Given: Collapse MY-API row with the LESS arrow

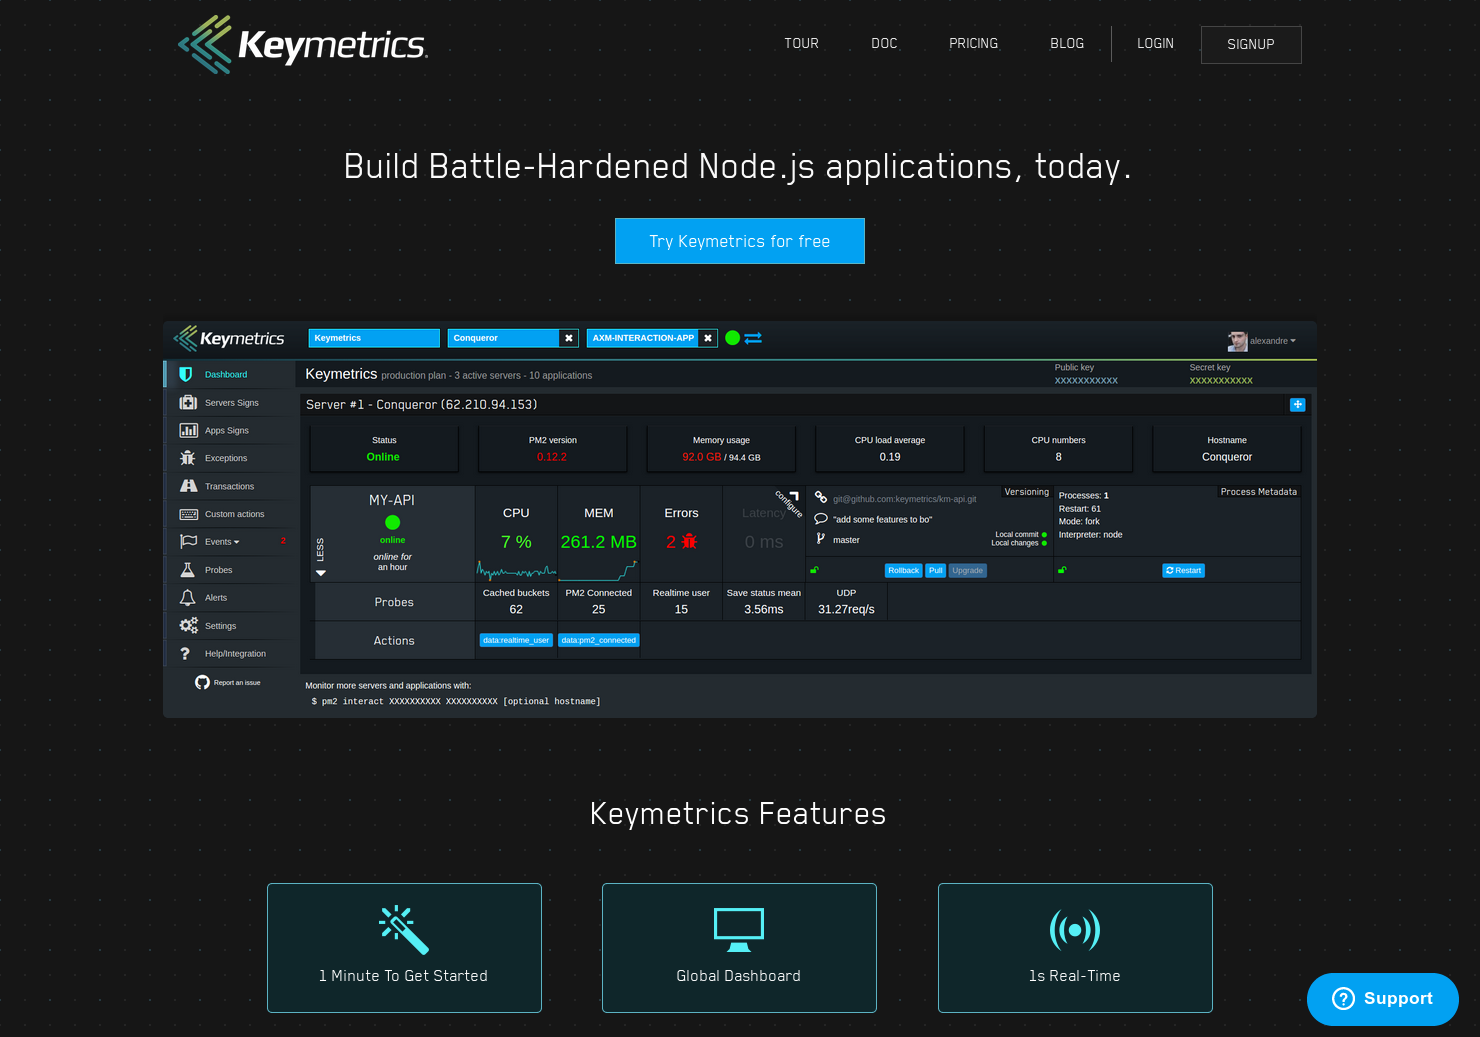Looking at the screenshot, I should coord(320,574).
